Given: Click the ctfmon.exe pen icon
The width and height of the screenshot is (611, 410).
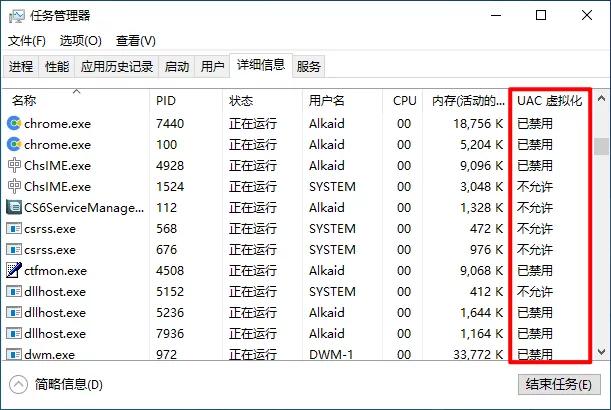Looking at the screenshot, I should [14, 270].
